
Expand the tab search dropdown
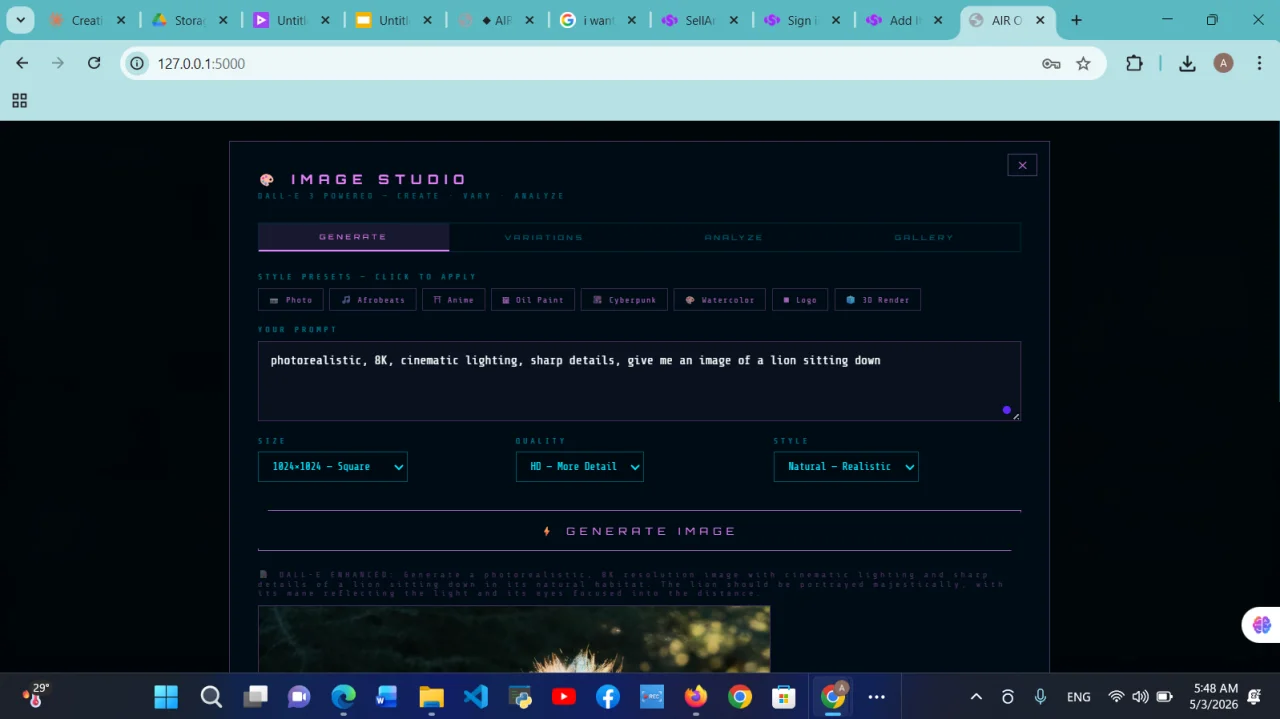coord(19,20)
